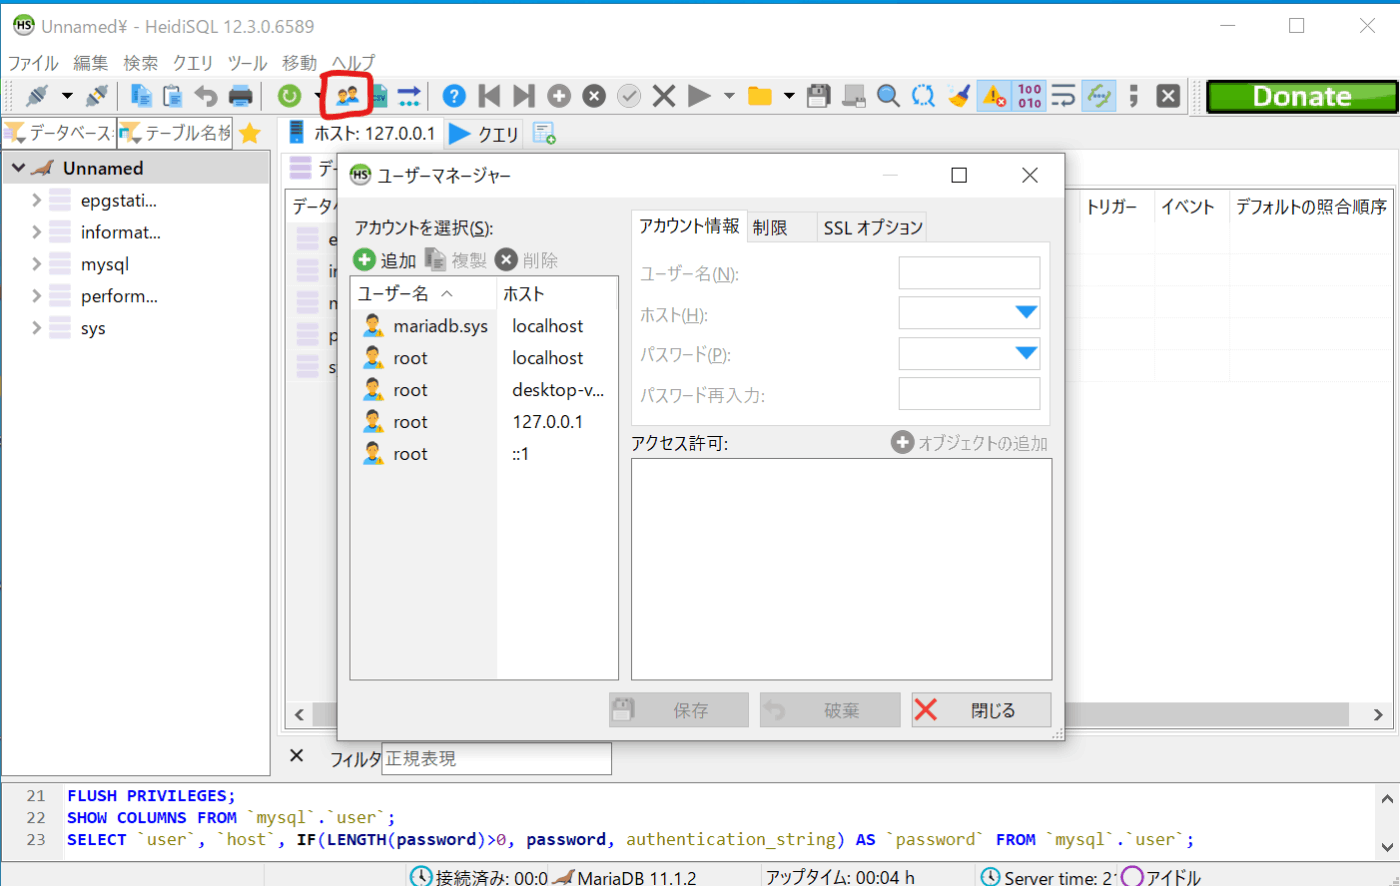The height and width of the screenshot is (886, 1400).
Task: Click the new query tab icon
Action: (x=544, y=133)
